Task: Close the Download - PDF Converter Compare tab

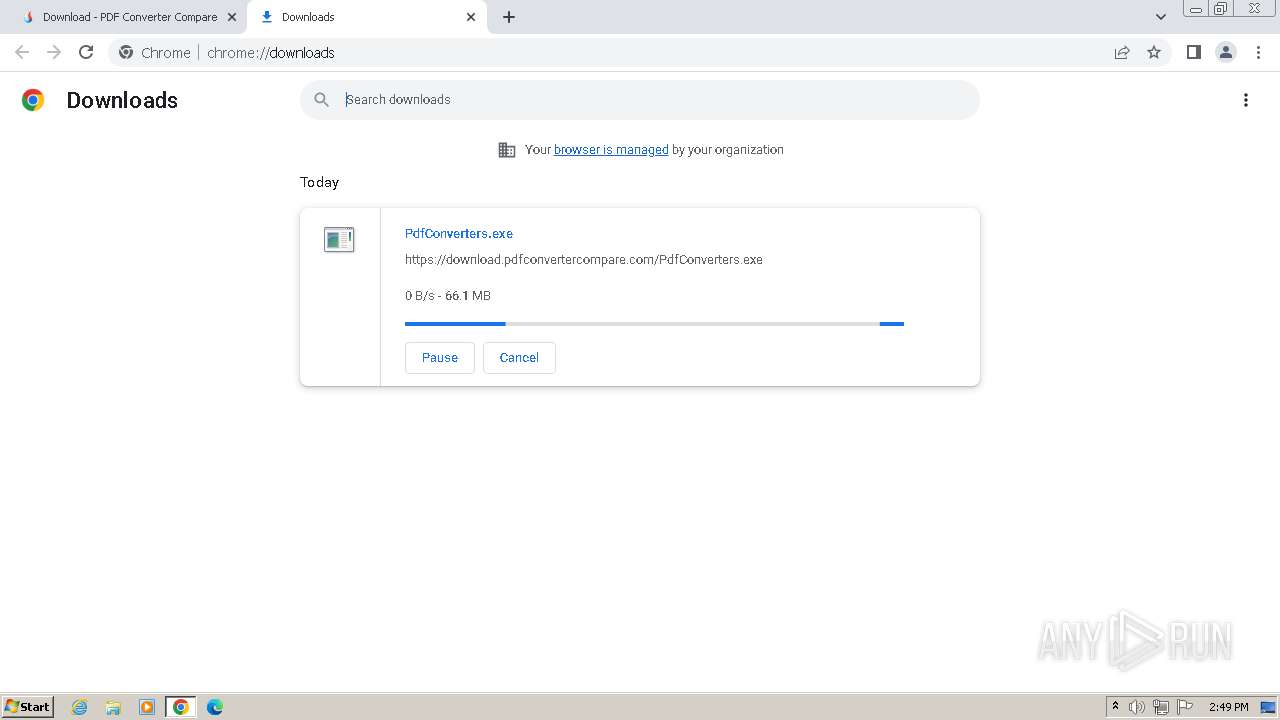Action: tap(232, 17)
